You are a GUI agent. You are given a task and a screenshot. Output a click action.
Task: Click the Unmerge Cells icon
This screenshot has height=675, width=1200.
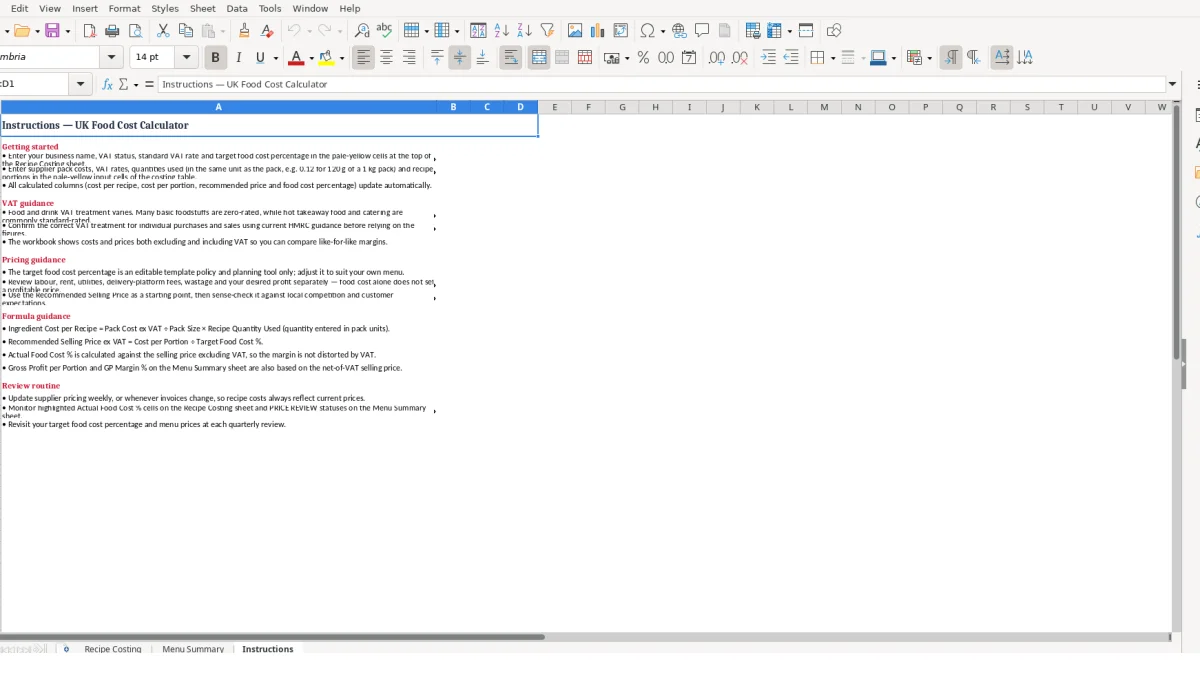point(585,58)
